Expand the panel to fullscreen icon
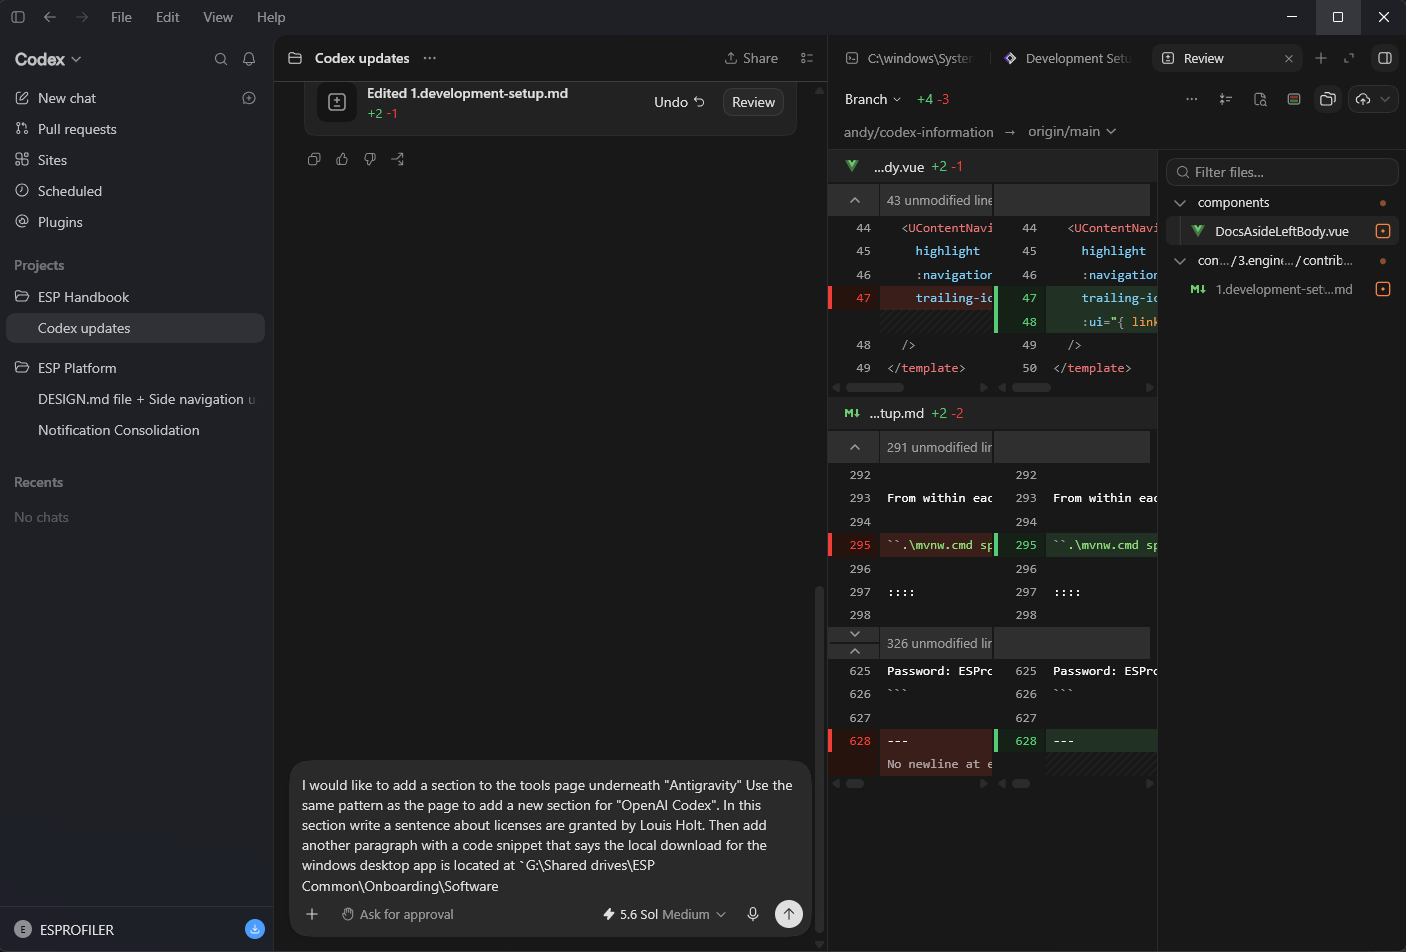The height and width of the screenshot is (952, 1406). (1349, 58)
